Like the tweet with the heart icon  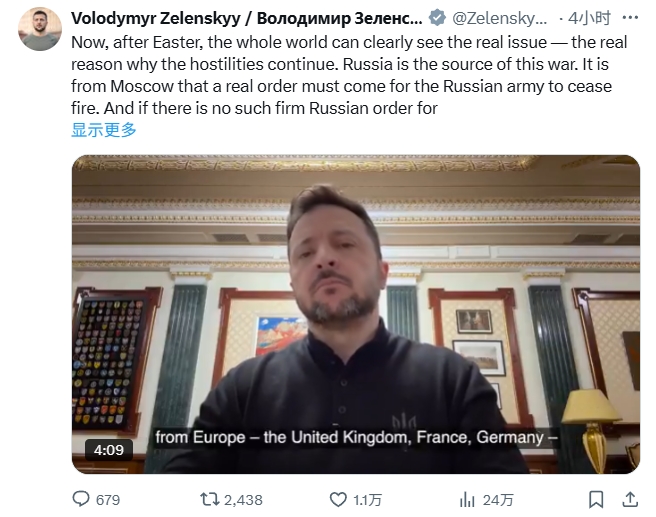point(339,498)
